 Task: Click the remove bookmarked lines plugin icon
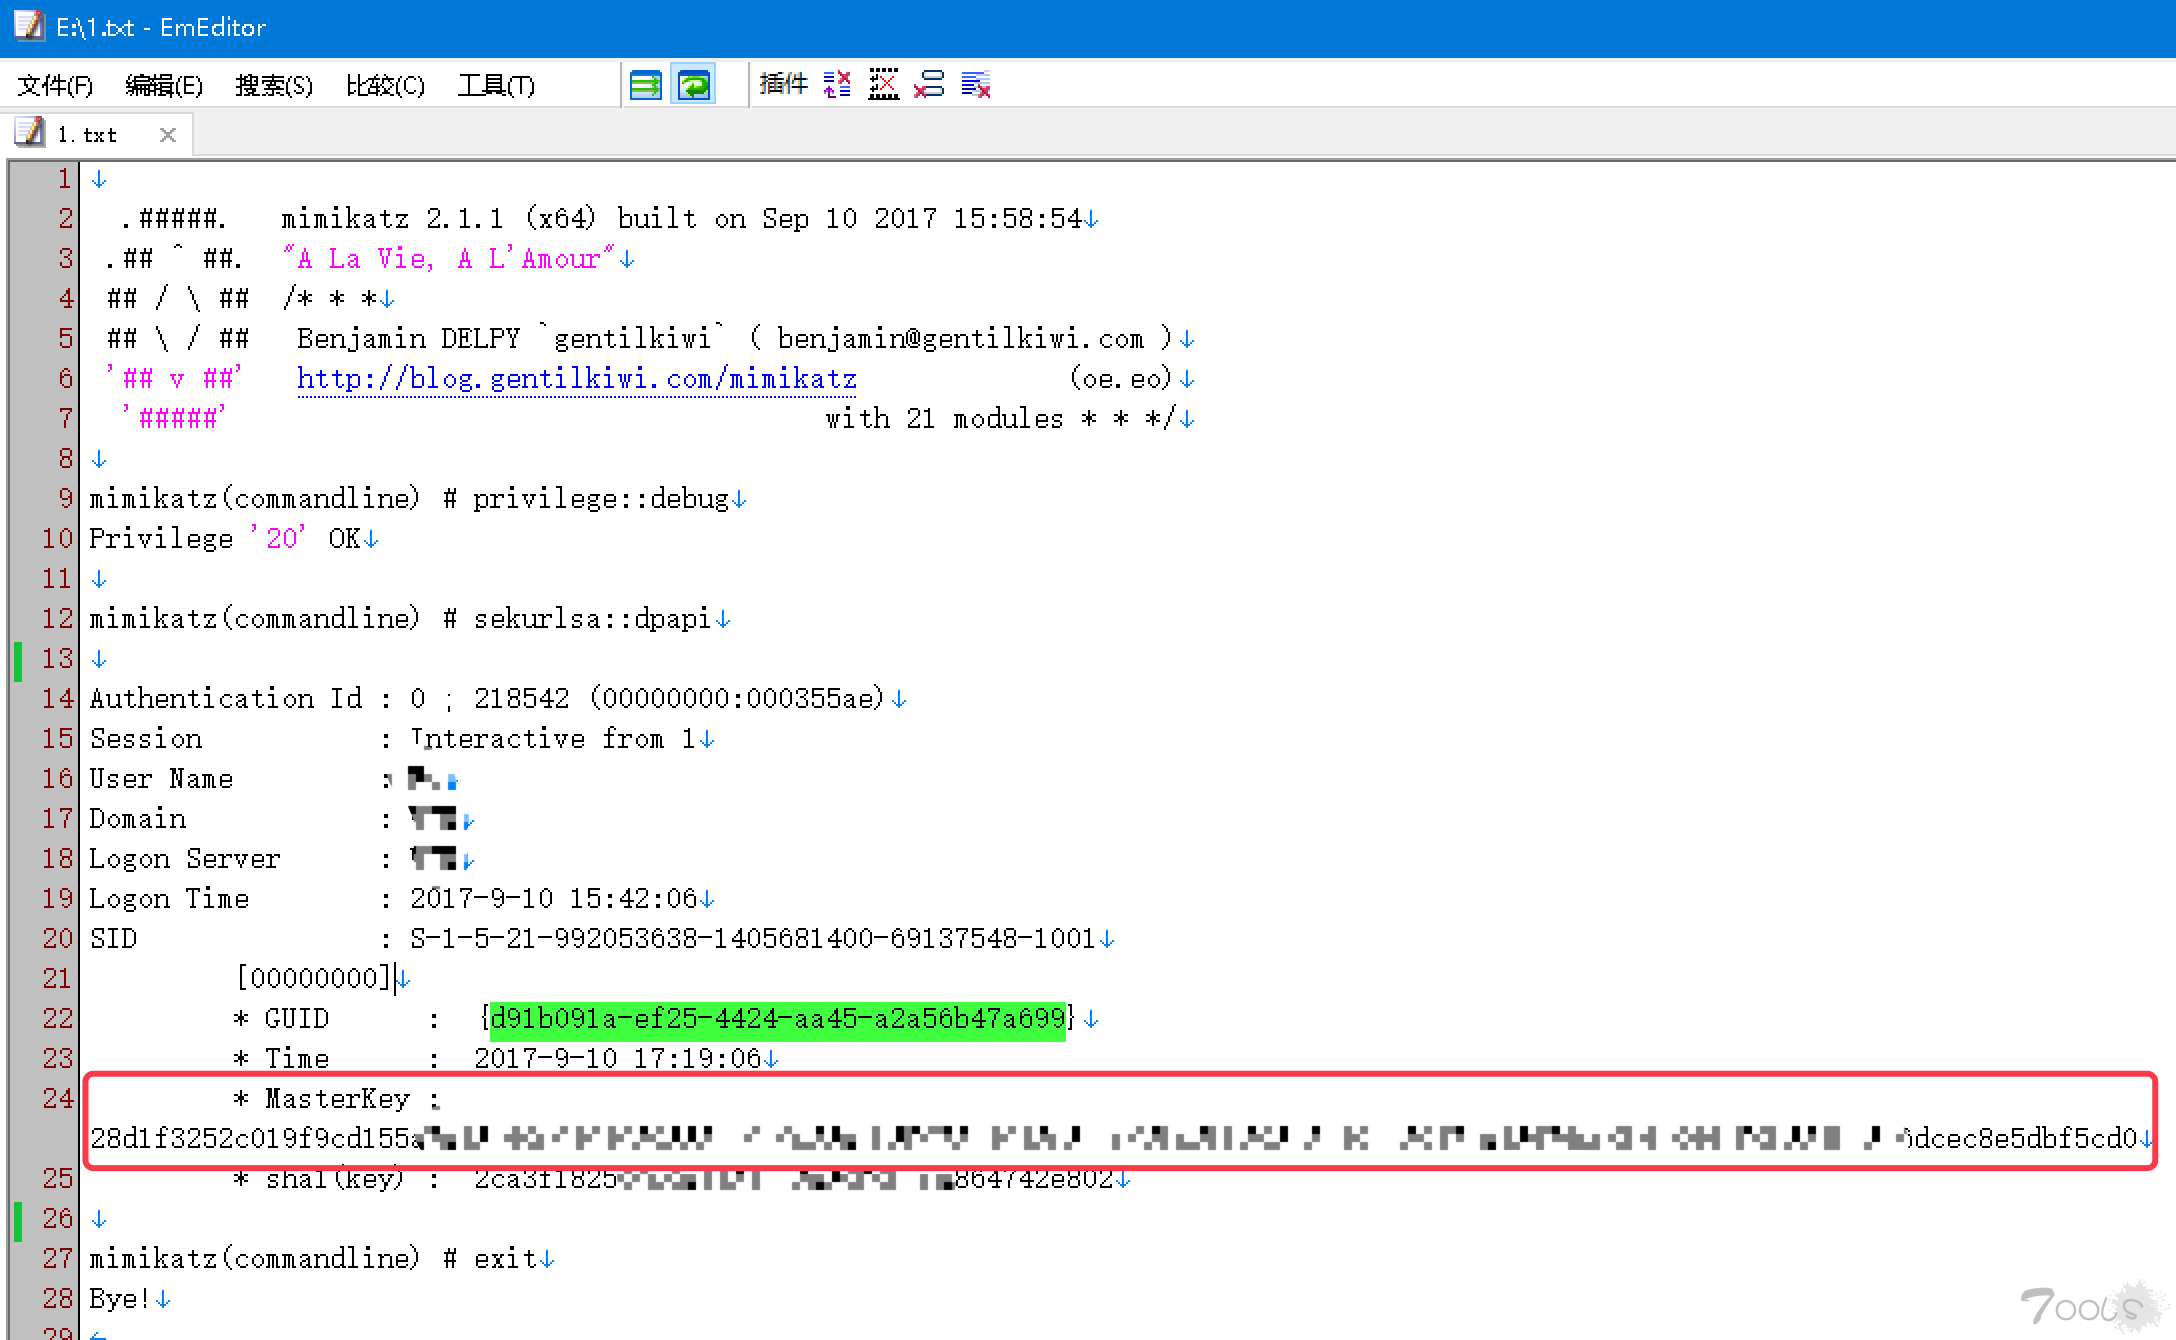point(929,85)
